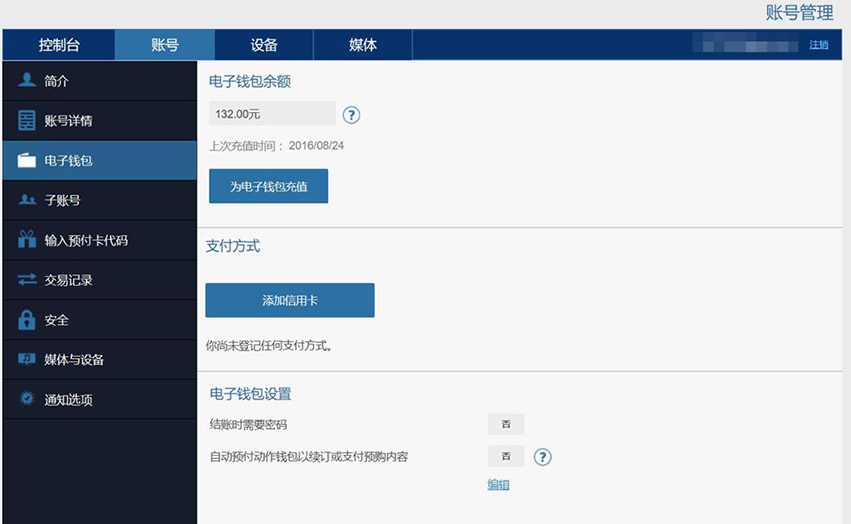This screenshot has height=524, width=851.
Task: Toggle the 结账时需要密码 setting value
Action: (506, 424)
